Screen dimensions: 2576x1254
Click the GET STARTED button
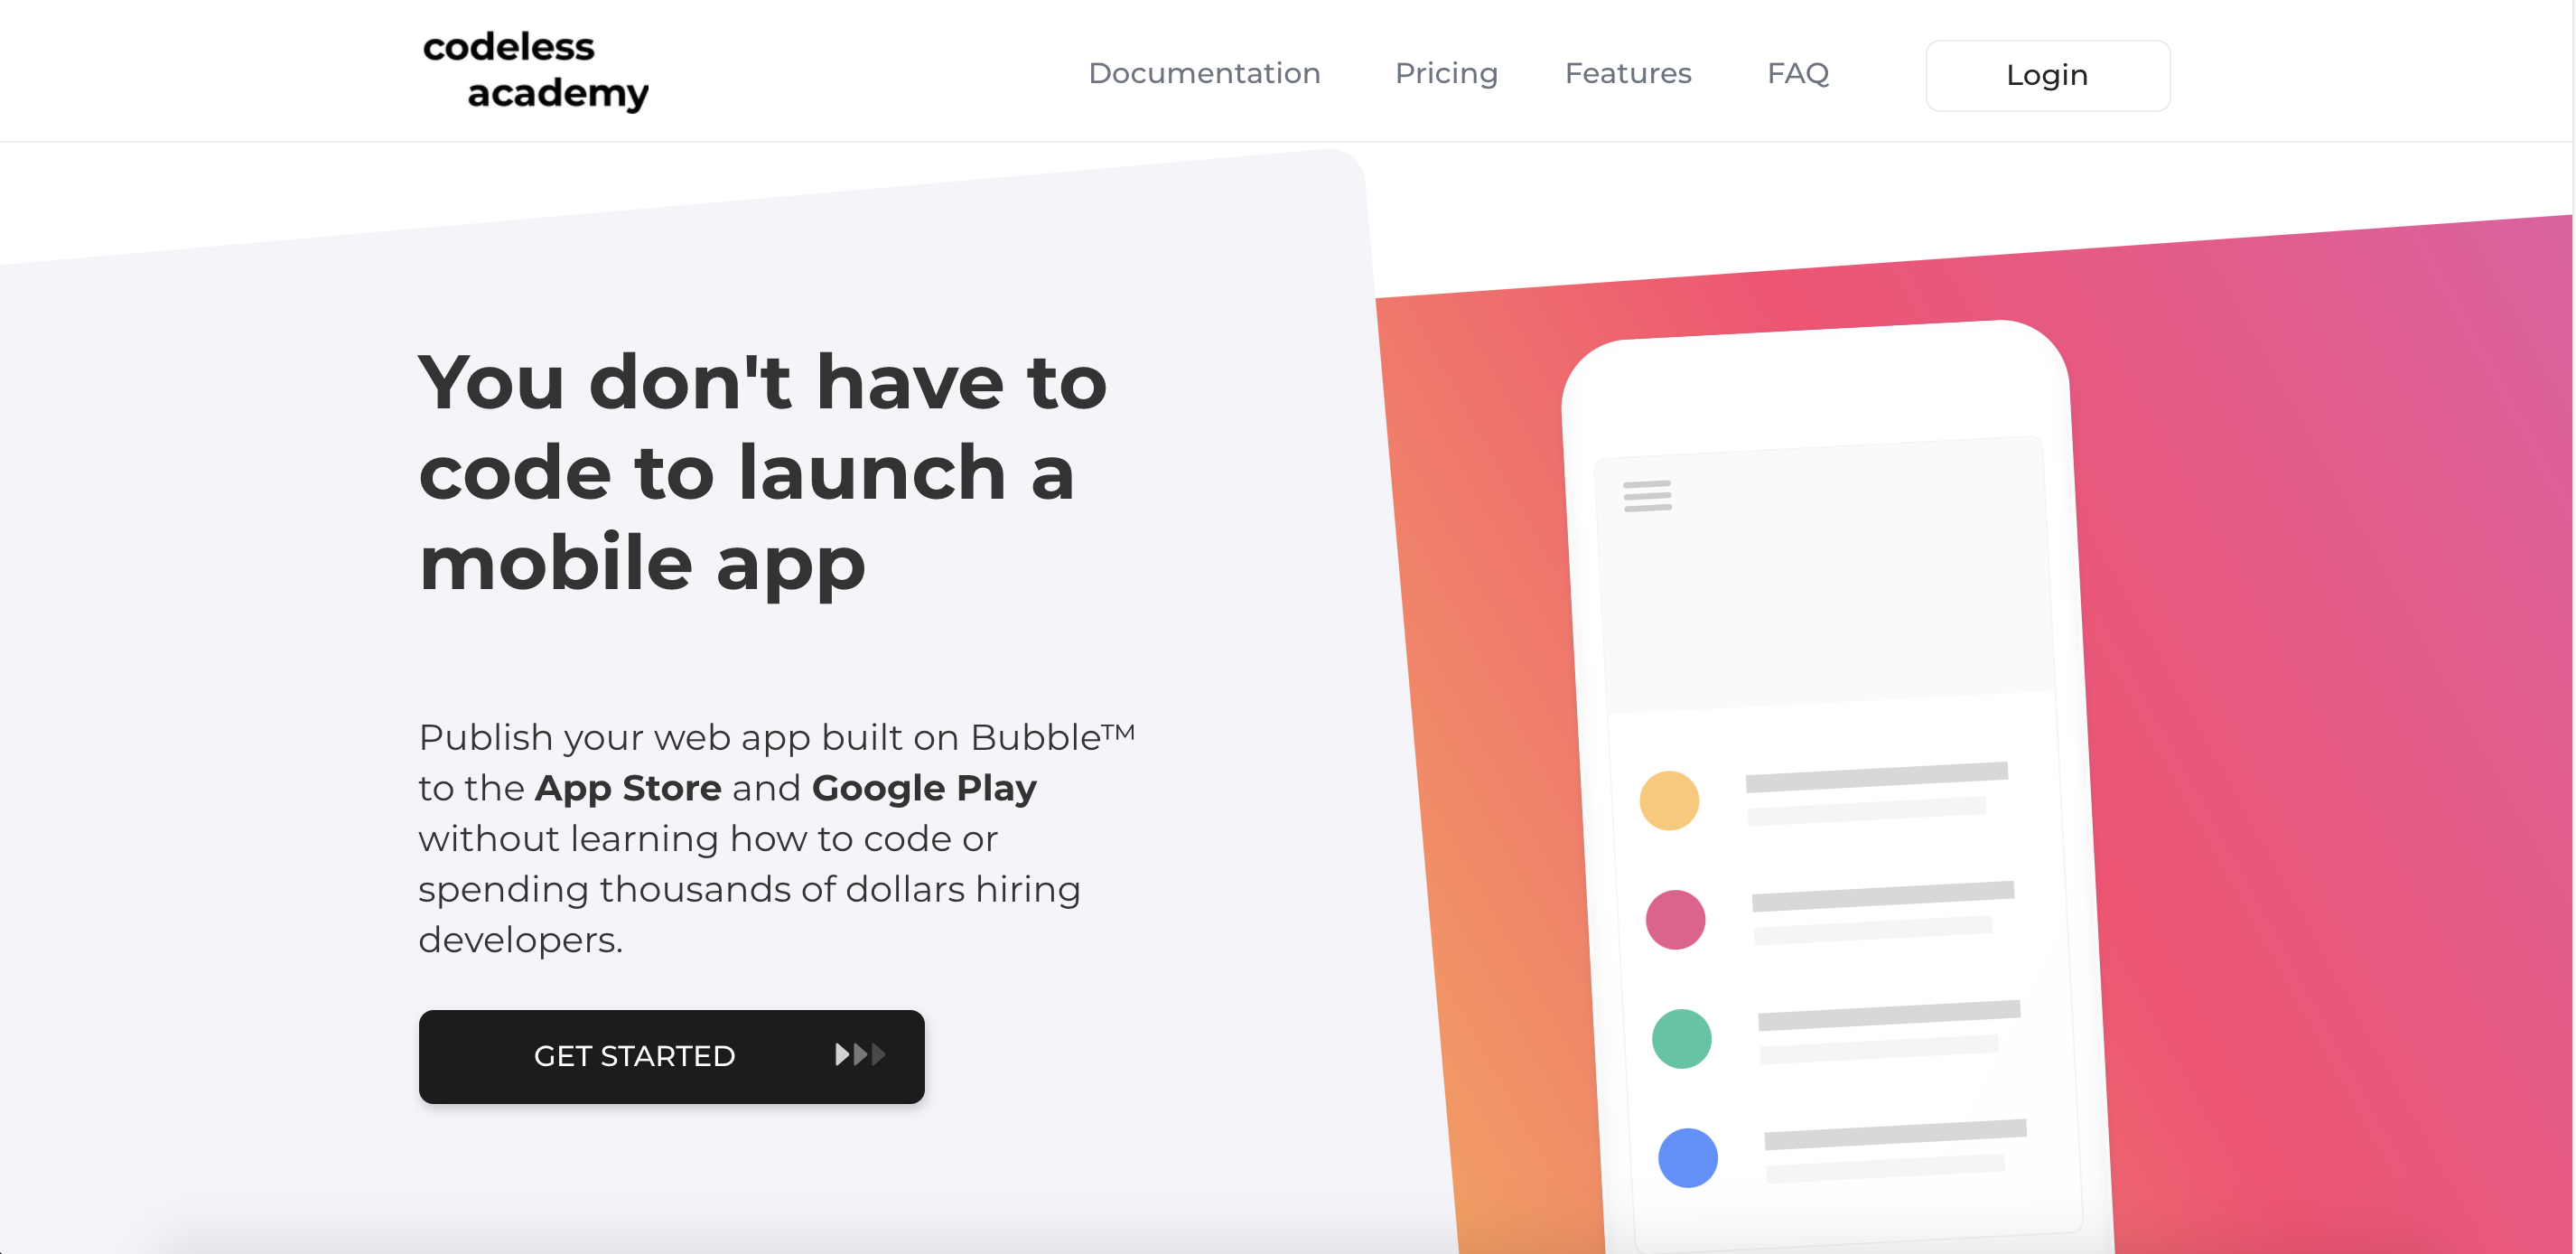(x=670, y=1056)
